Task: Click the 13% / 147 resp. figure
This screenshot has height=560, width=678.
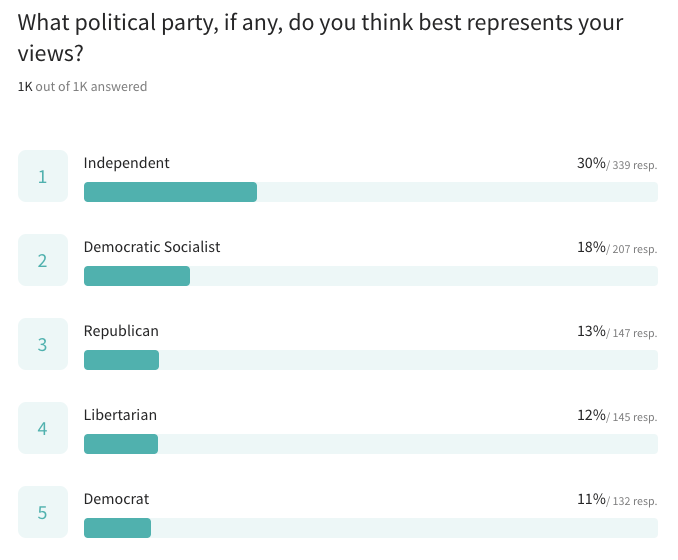Action: pyautogui.click(x=617, y=332)
